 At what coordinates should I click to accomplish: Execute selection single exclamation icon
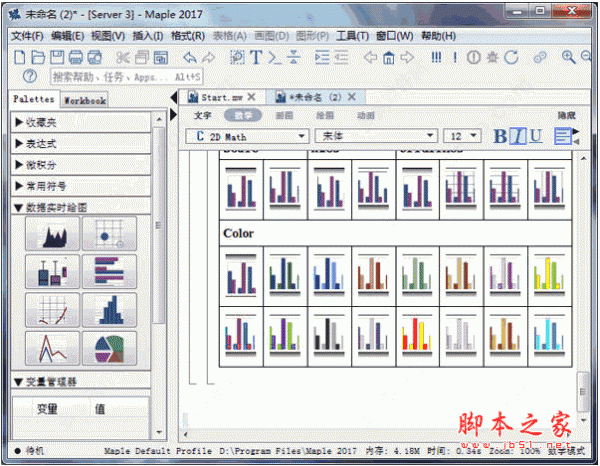(455, 57)
